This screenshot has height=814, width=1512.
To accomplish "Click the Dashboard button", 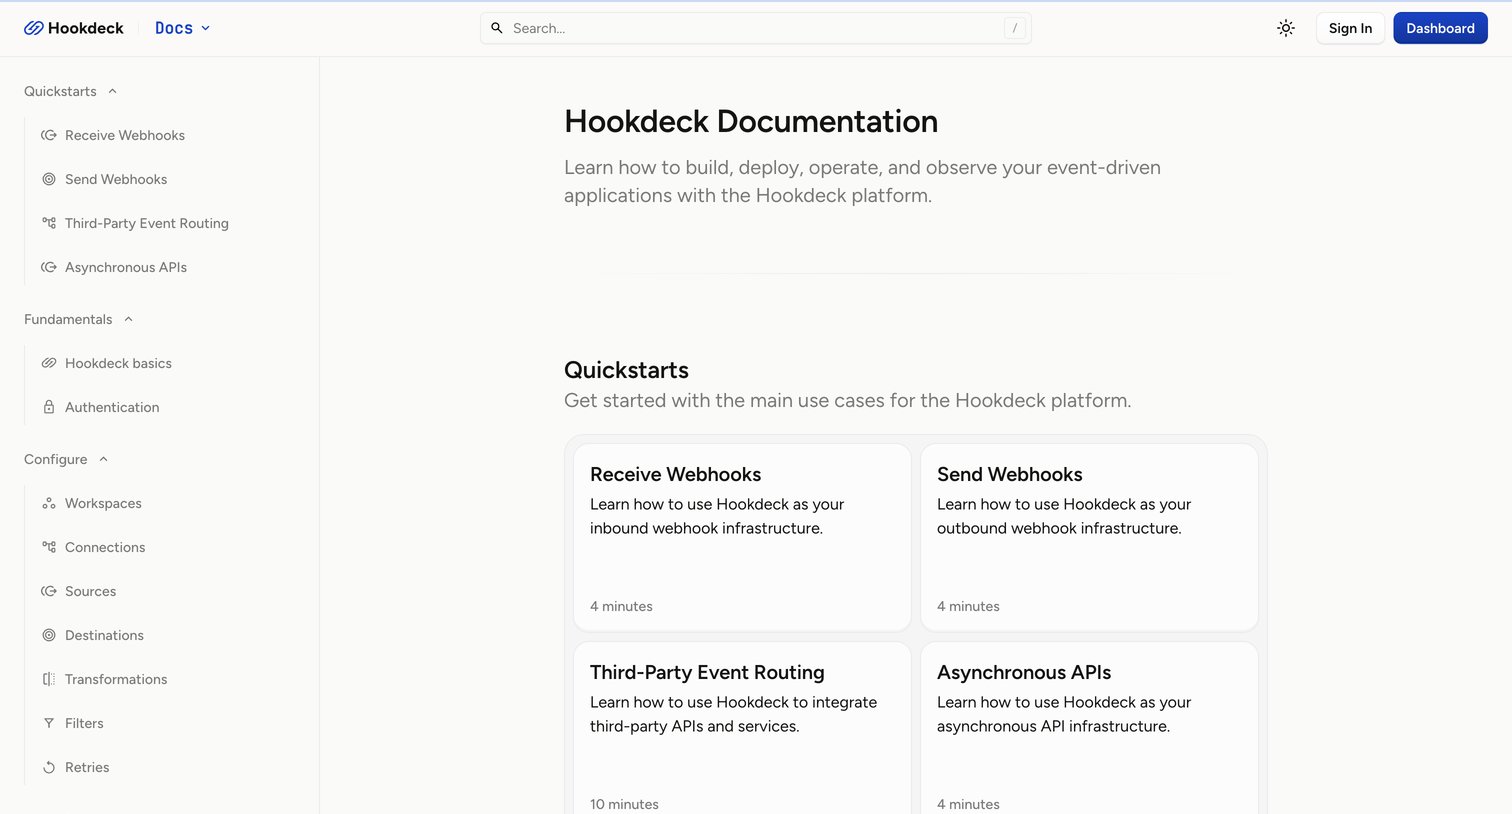I will pos(1440,28).
